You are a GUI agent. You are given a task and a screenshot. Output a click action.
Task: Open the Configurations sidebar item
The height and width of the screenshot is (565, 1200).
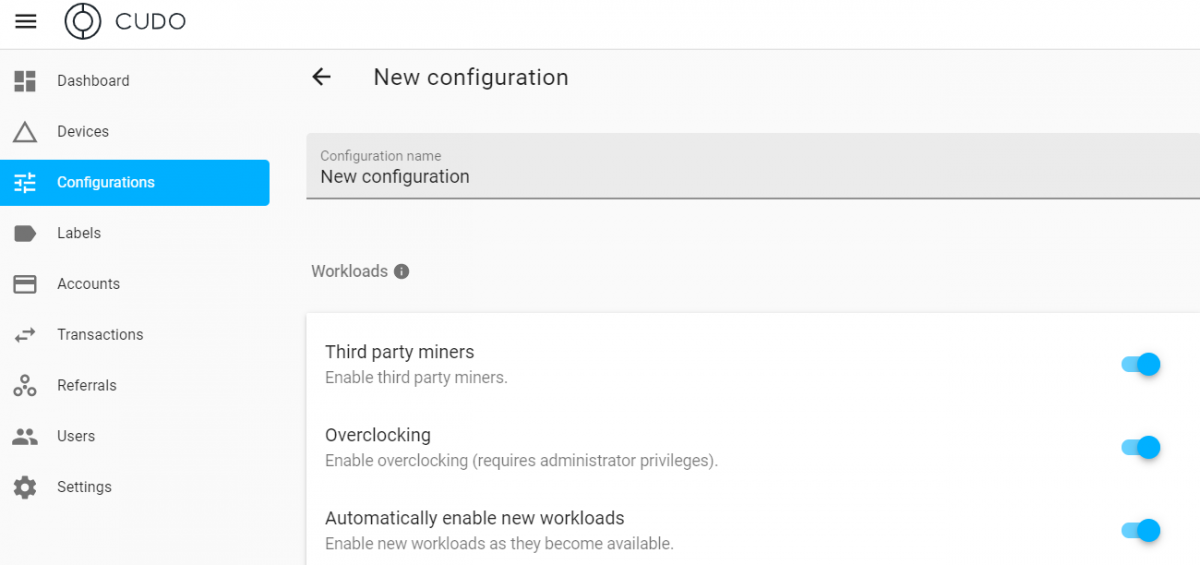coord(106,182)
